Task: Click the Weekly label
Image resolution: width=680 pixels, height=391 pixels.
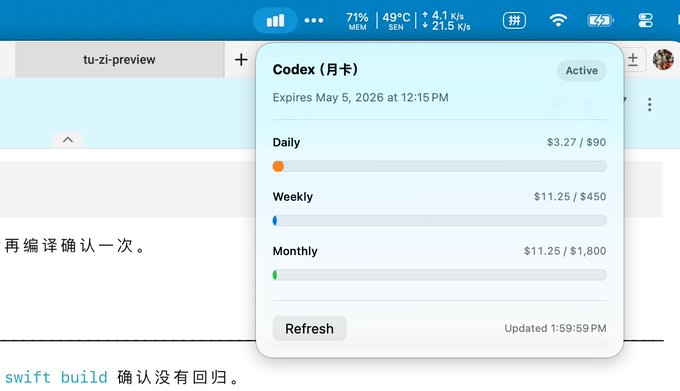Action: click(x=293, y=197)
